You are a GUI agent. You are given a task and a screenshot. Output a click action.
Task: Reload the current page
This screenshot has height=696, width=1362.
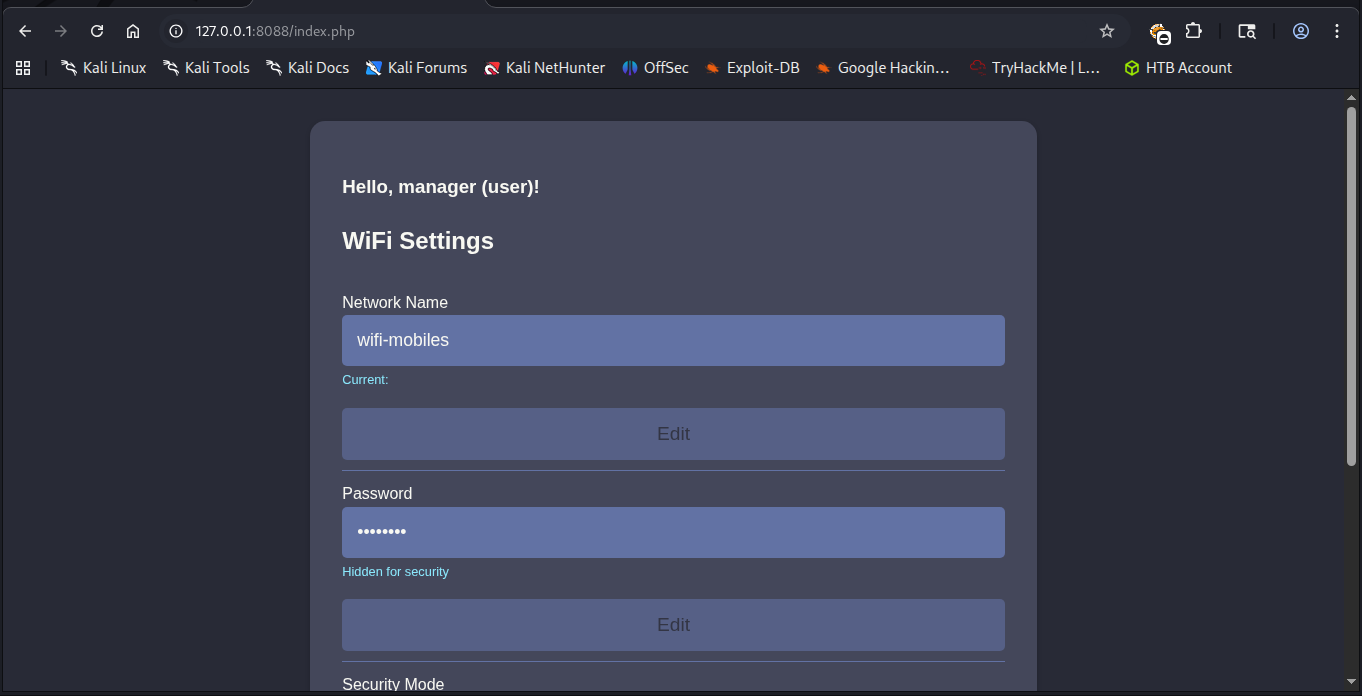tap(97, 31)
